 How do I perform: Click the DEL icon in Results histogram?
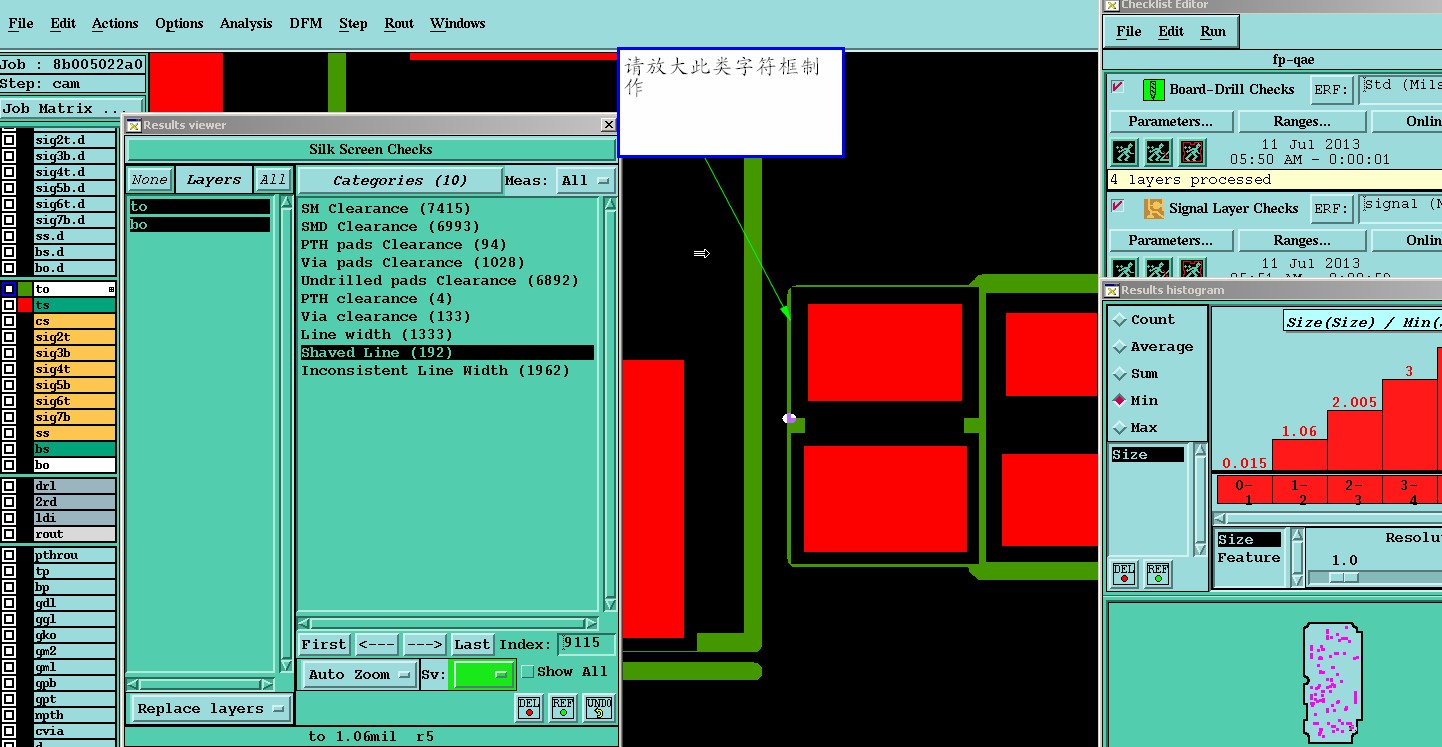point(1124,573)
